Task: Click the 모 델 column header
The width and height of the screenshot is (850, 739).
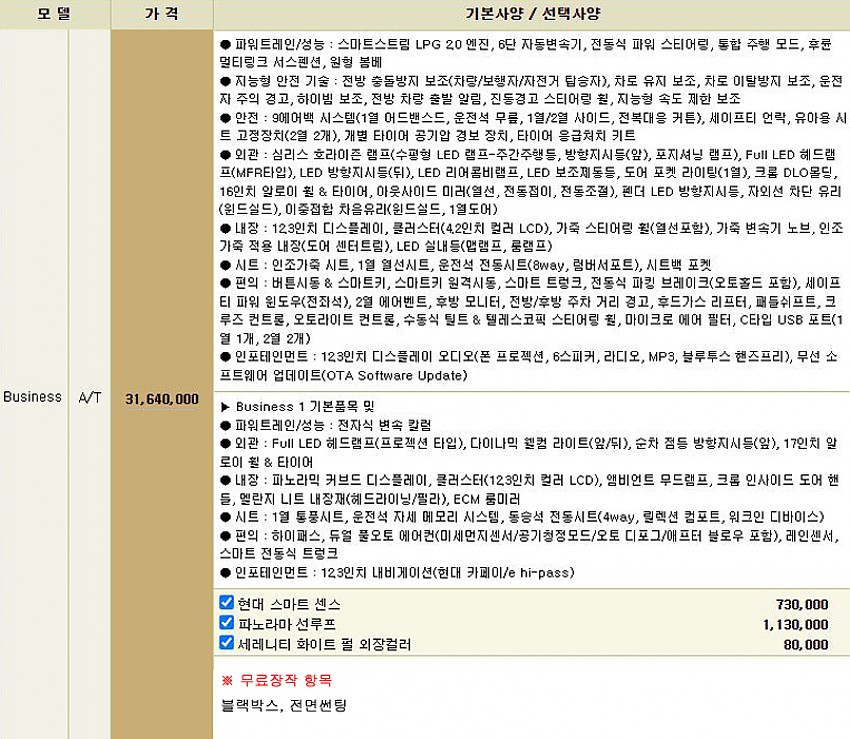Action: pyautogui.click(x=55, y=14)
